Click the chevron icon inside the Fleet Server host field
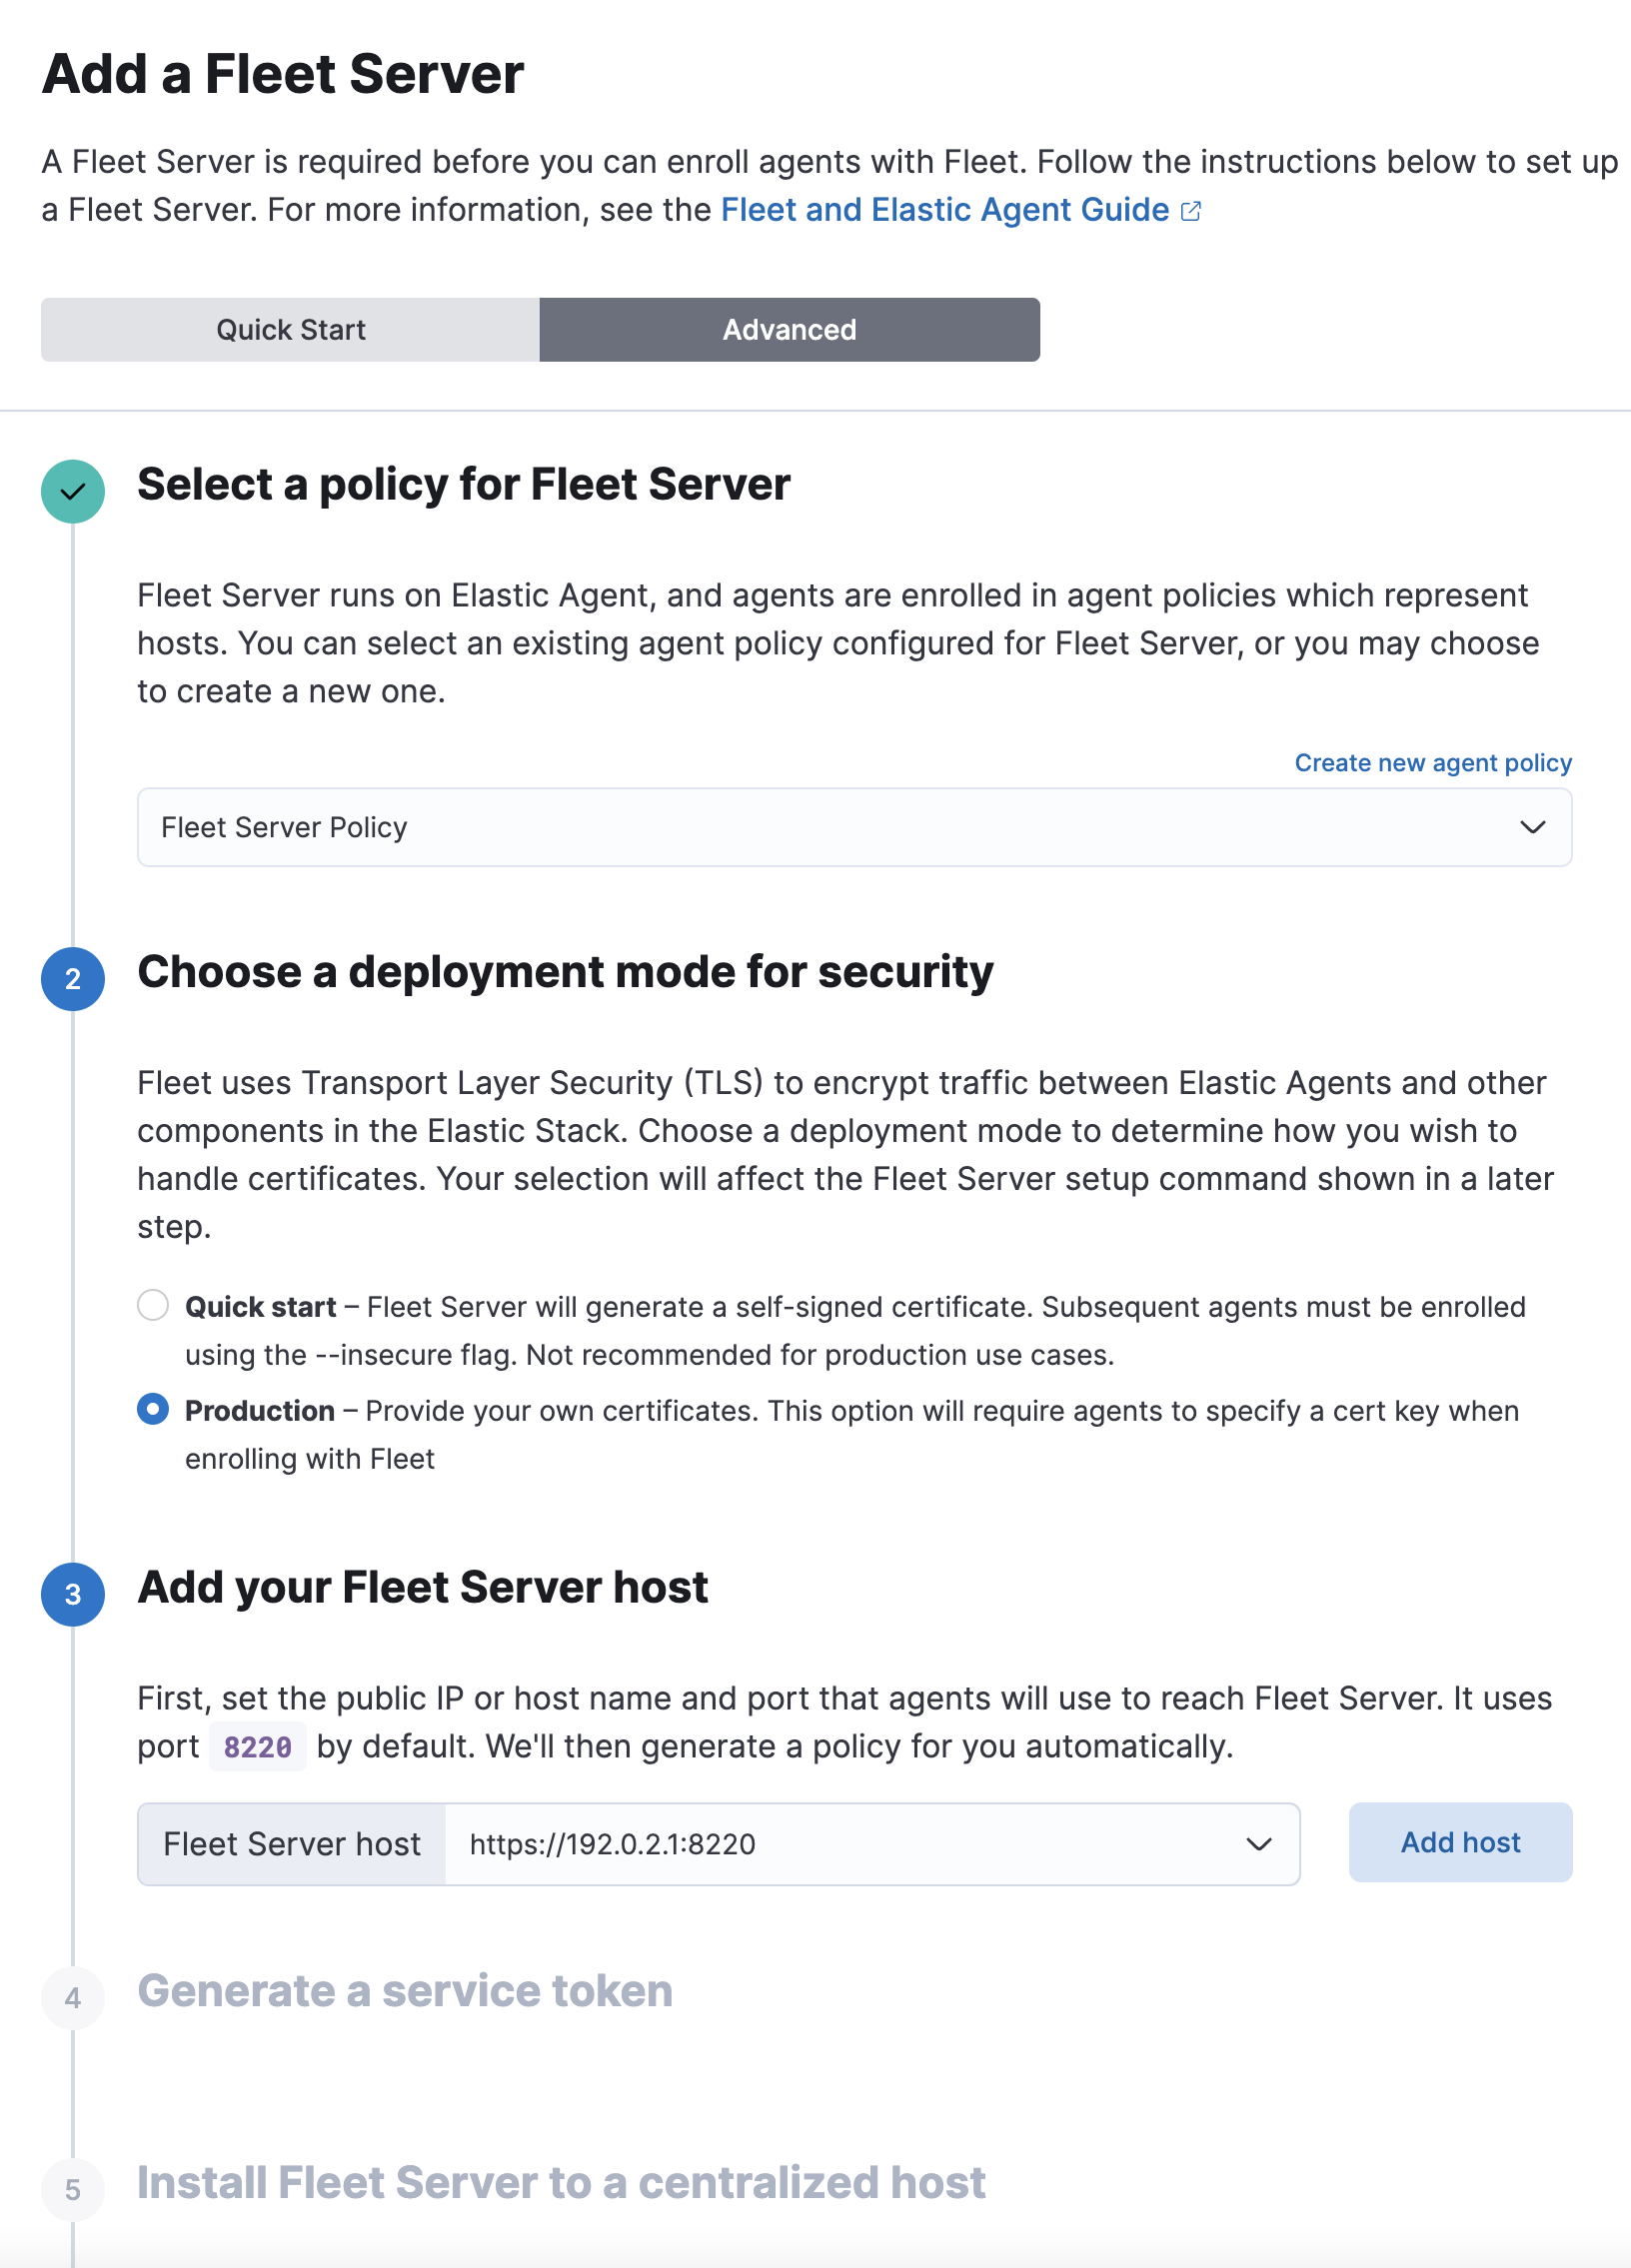 (1258, 1843)
